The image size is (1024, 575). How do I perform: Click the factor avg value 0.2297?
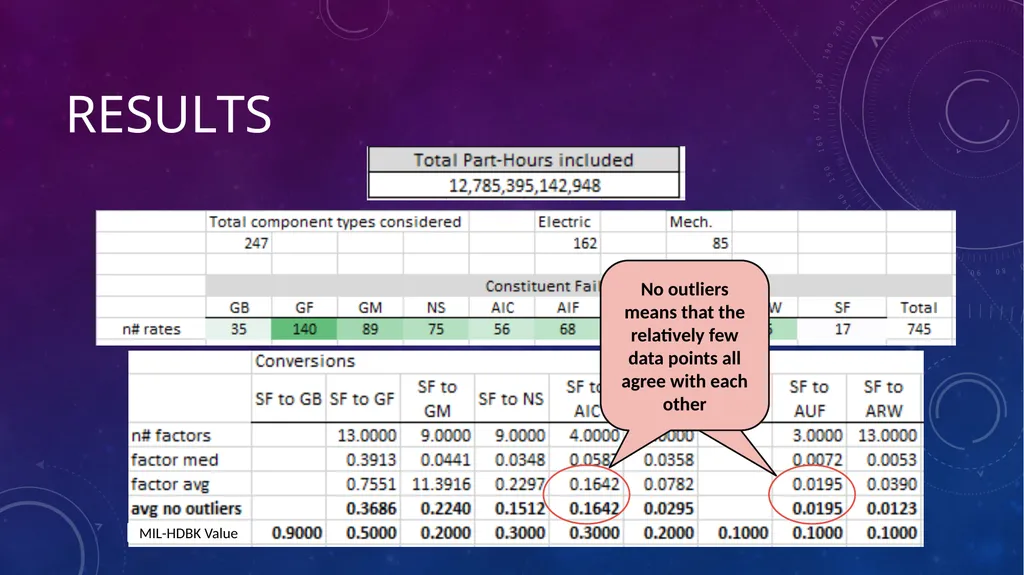click(x=520, y=485)
